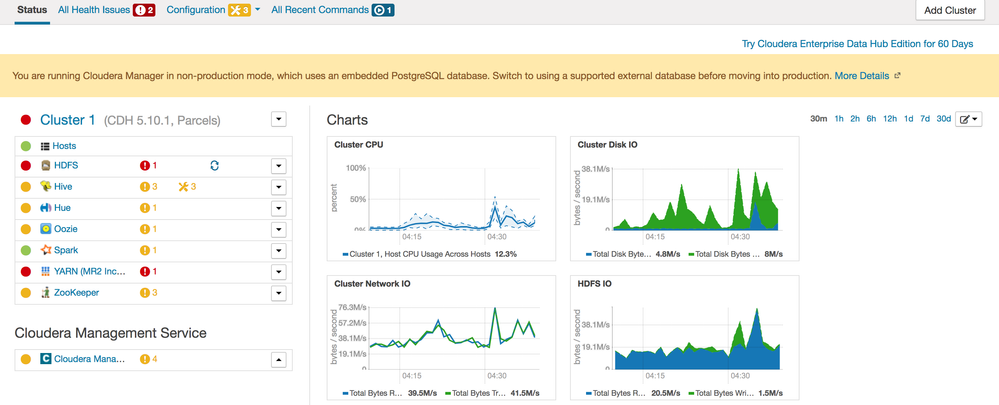999x405 pixels.
Task: Click the Hosts grid icon
Action: click(45, 146)
